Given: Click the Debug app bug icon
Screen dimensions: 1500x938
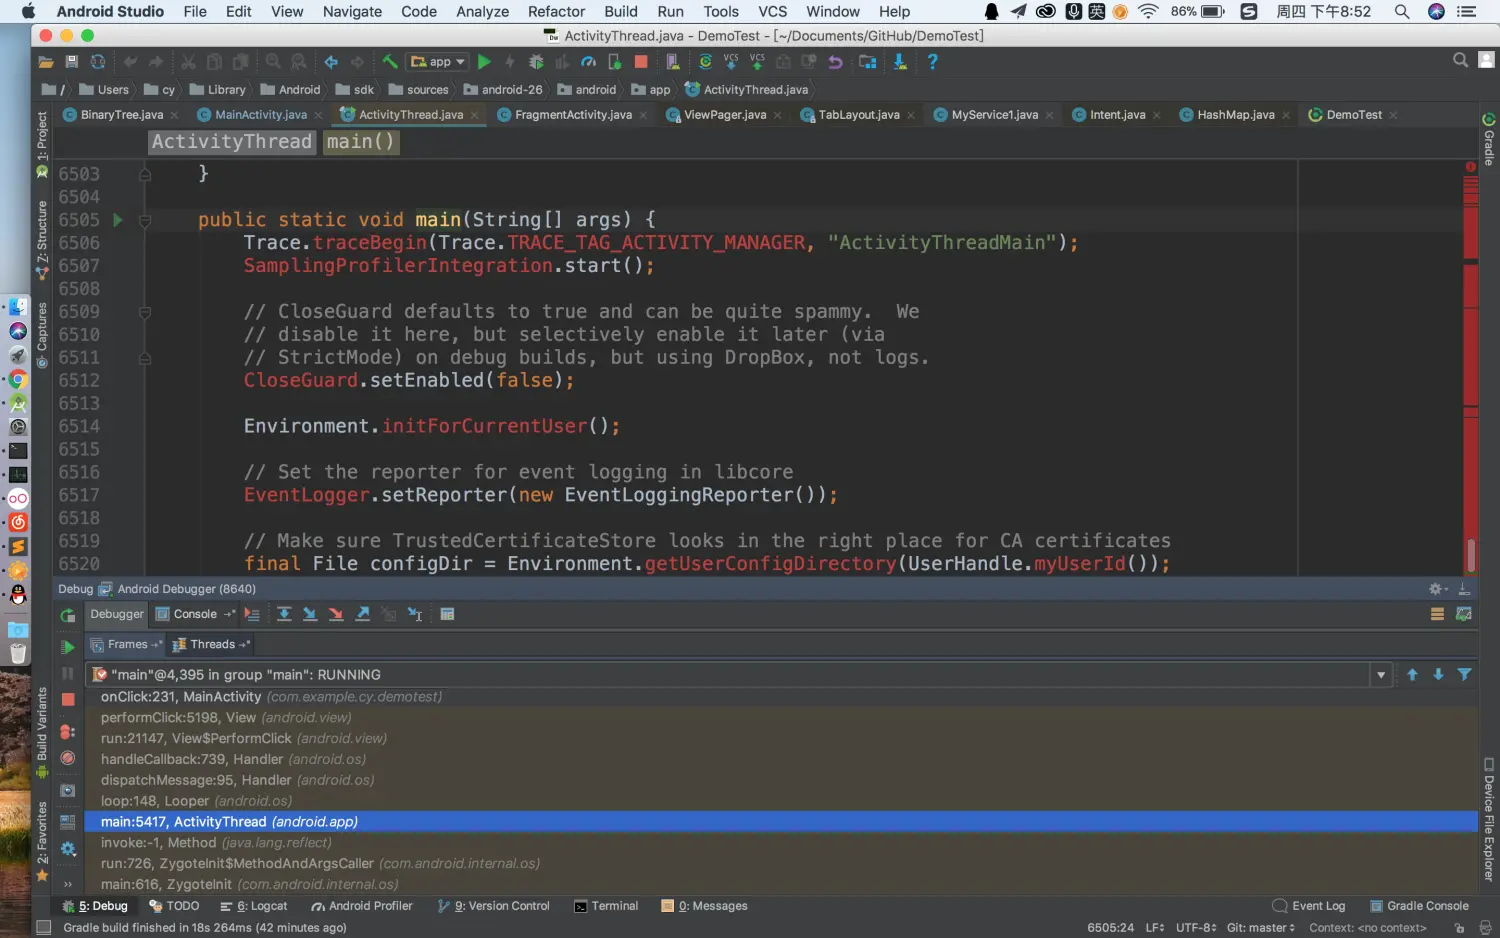Looking at the screenshot, I should 536,62.
